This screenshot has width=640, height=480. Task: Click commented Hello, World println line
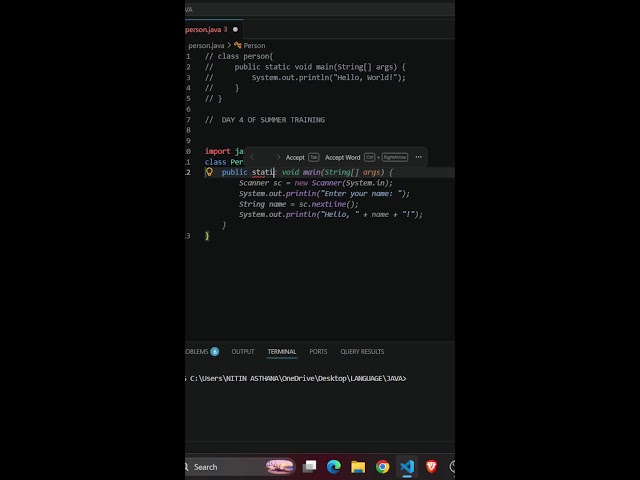[305, 77]
